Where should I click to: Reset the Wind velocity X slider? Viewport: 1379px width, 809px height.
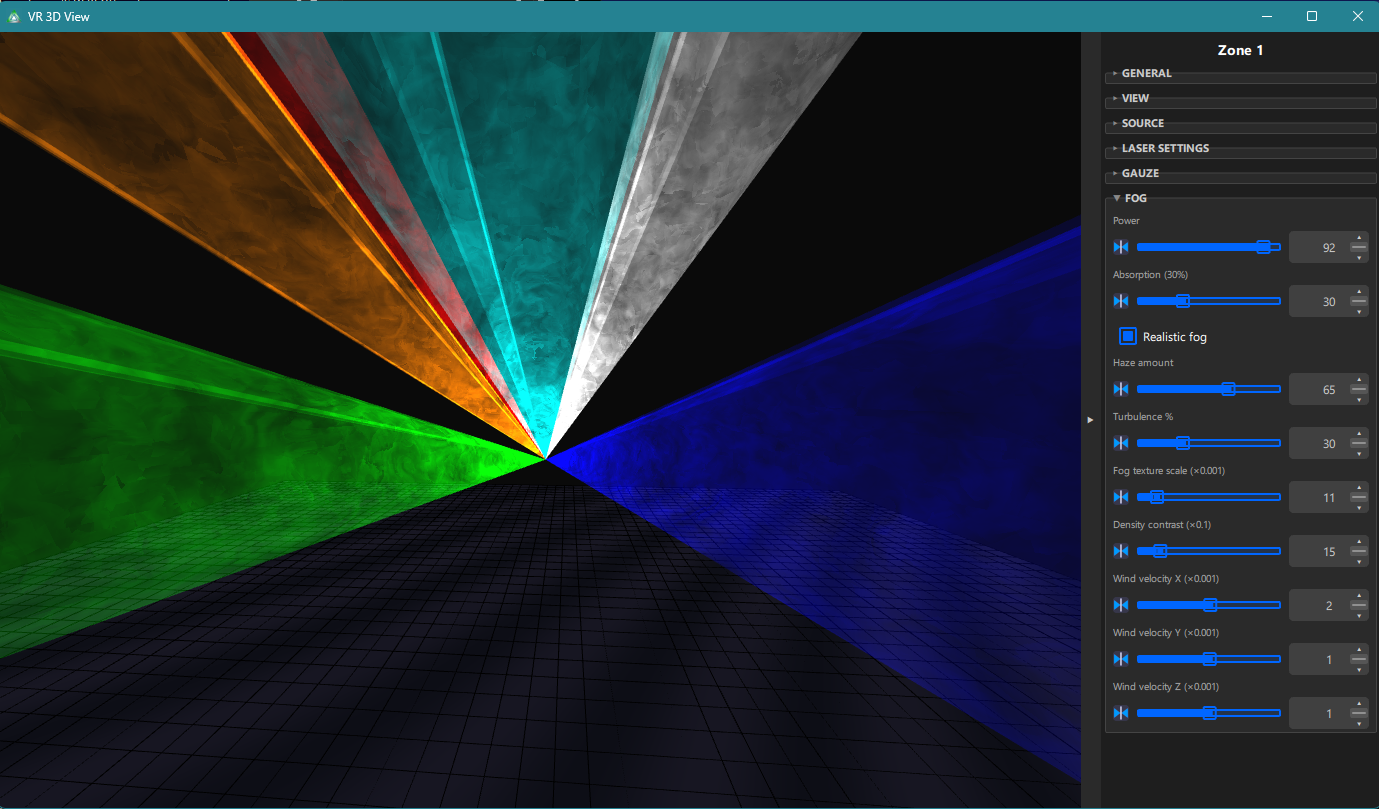click(1120, 605)
